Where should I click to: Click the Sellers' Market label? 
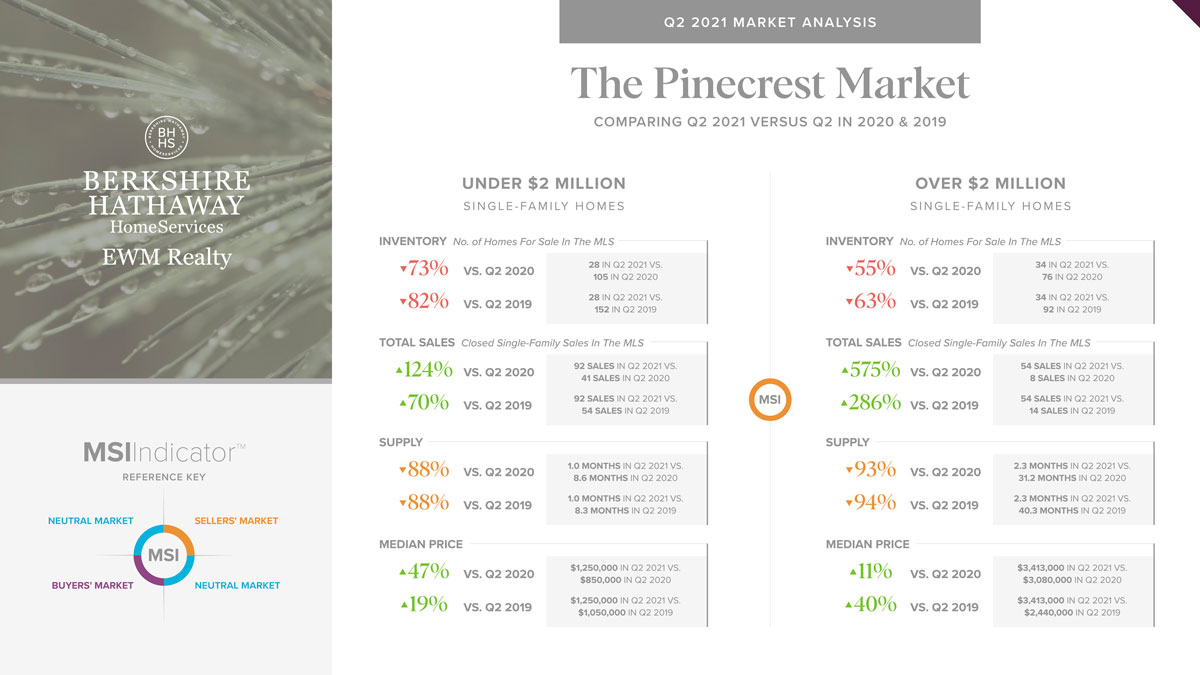pyautogui.click(x=236, y=521)
